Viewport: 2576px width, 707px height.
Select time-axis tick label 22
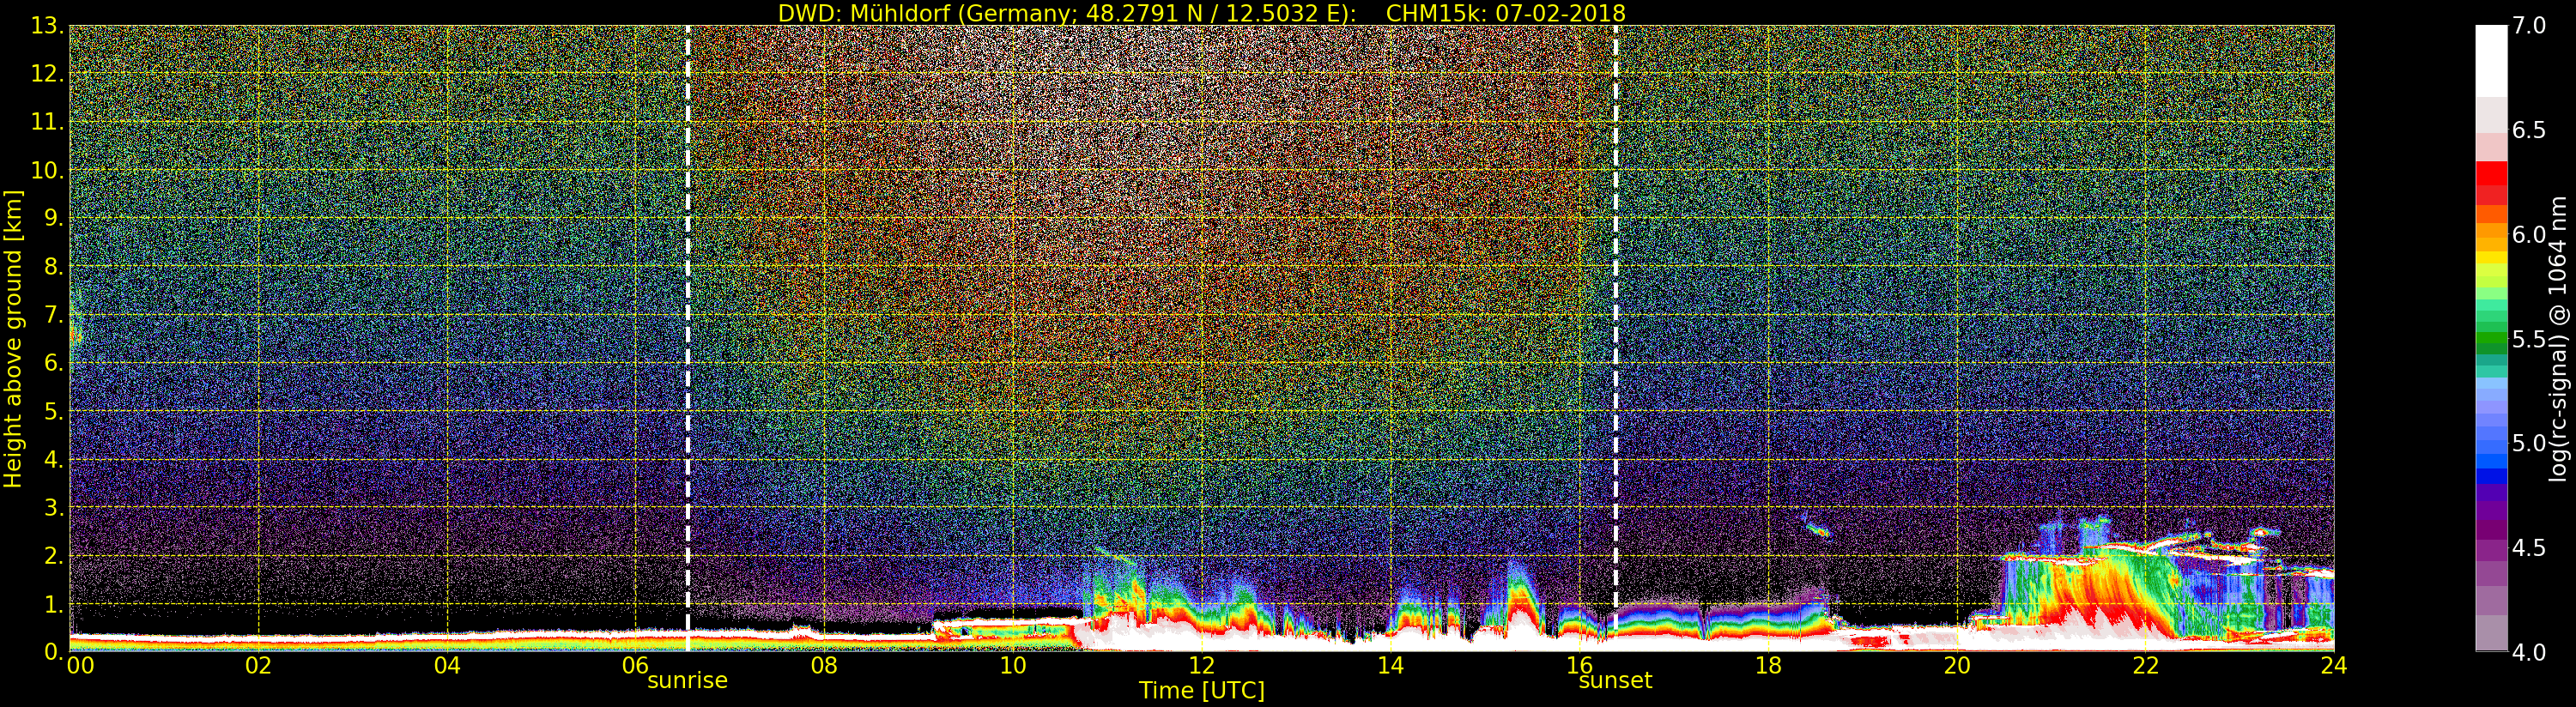(x=2145, y=666)
